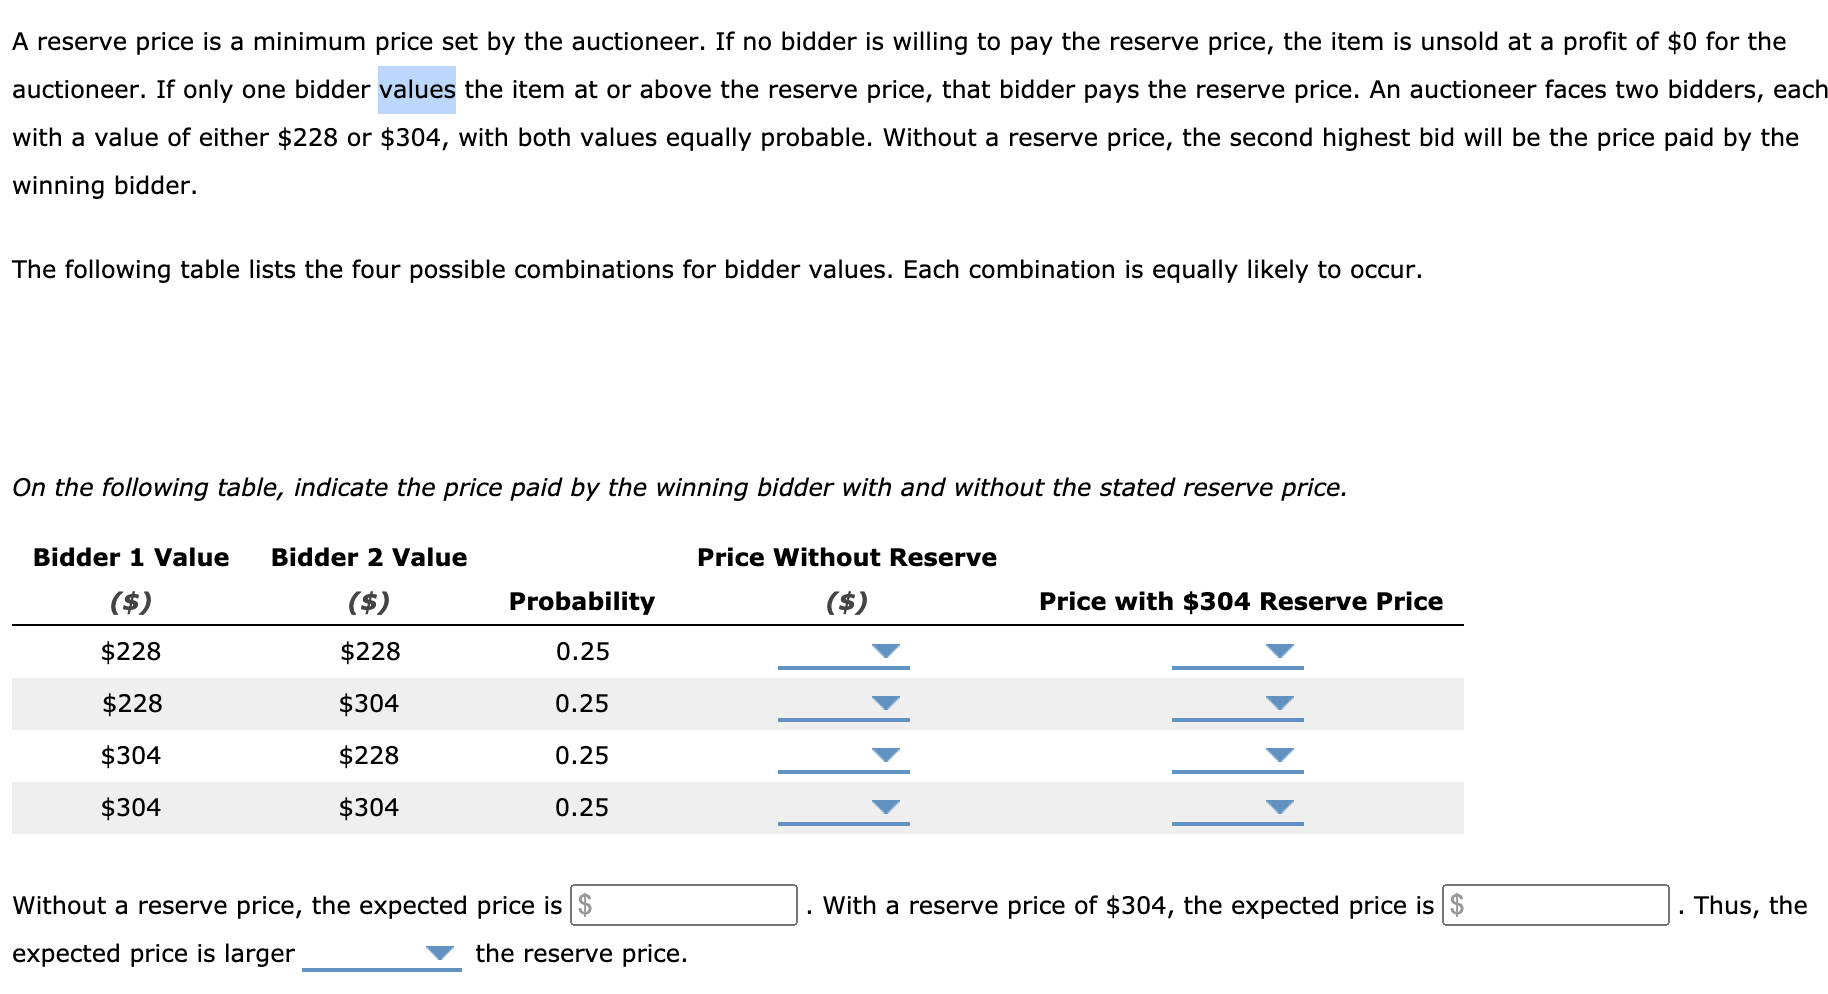
Task: Select the highlighted word 'values' in paragraph
Action: 416,89
